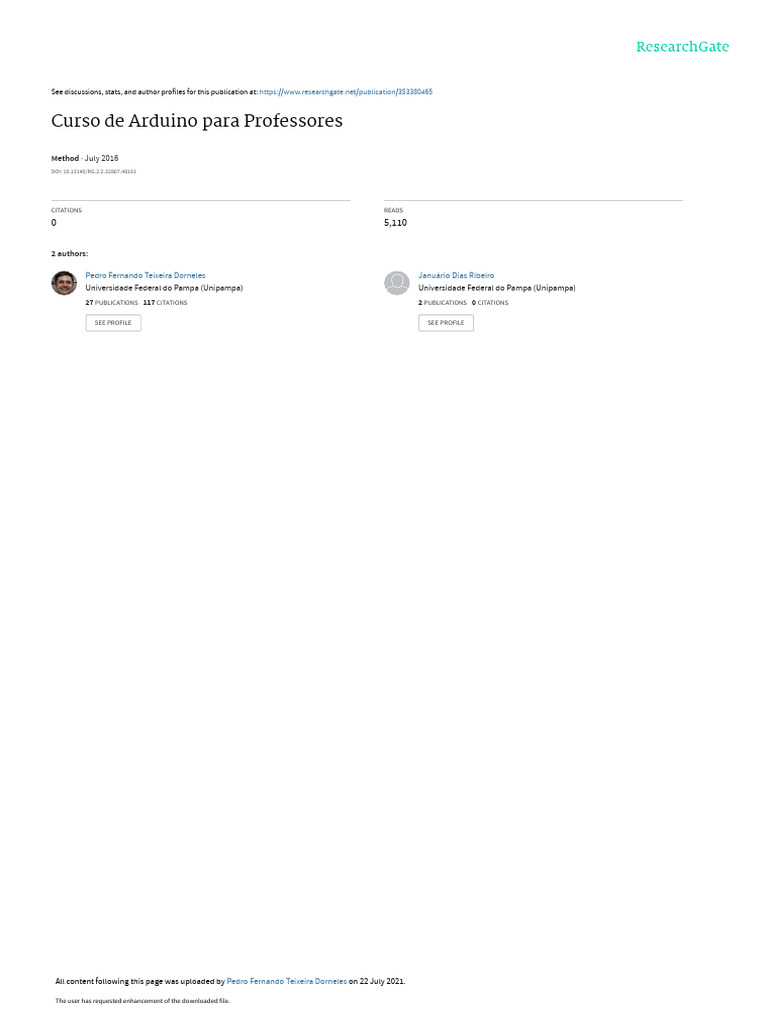Click Pedro Fernando Teixeira Dorneles profile photo
Image resolution: width=768 pixels, height=1024 pixels.
(x=64, y=283)
